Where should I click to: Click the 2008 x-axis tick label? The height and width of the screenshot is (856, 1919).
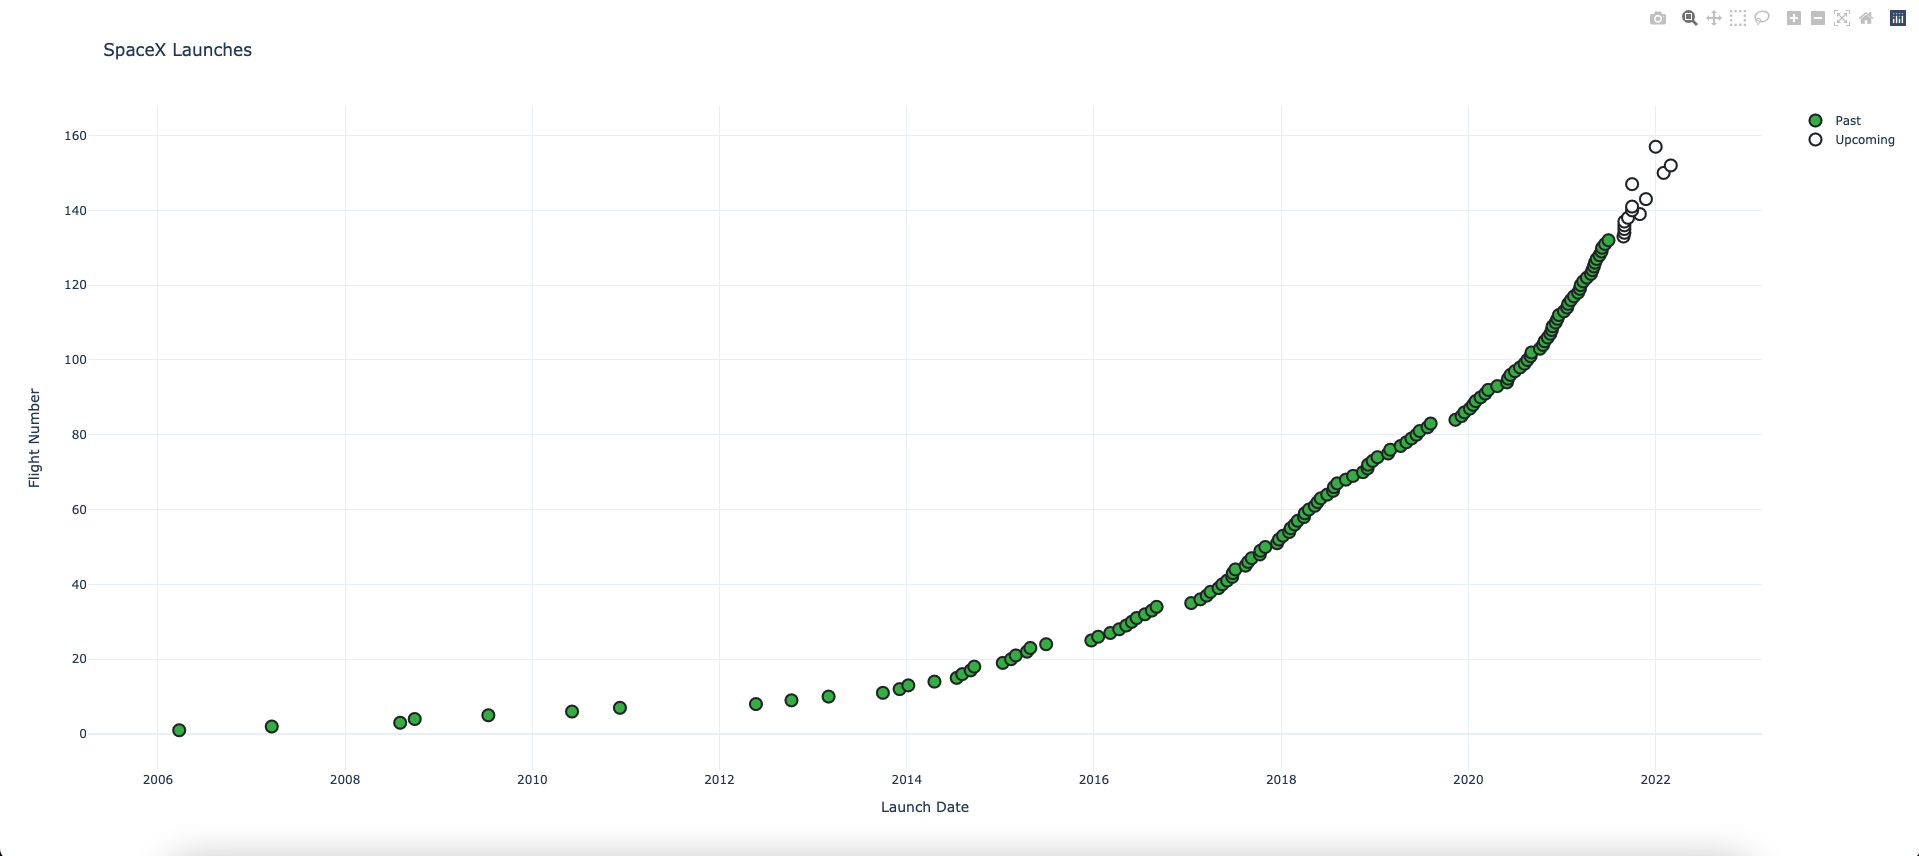click(x=345, y=780)
